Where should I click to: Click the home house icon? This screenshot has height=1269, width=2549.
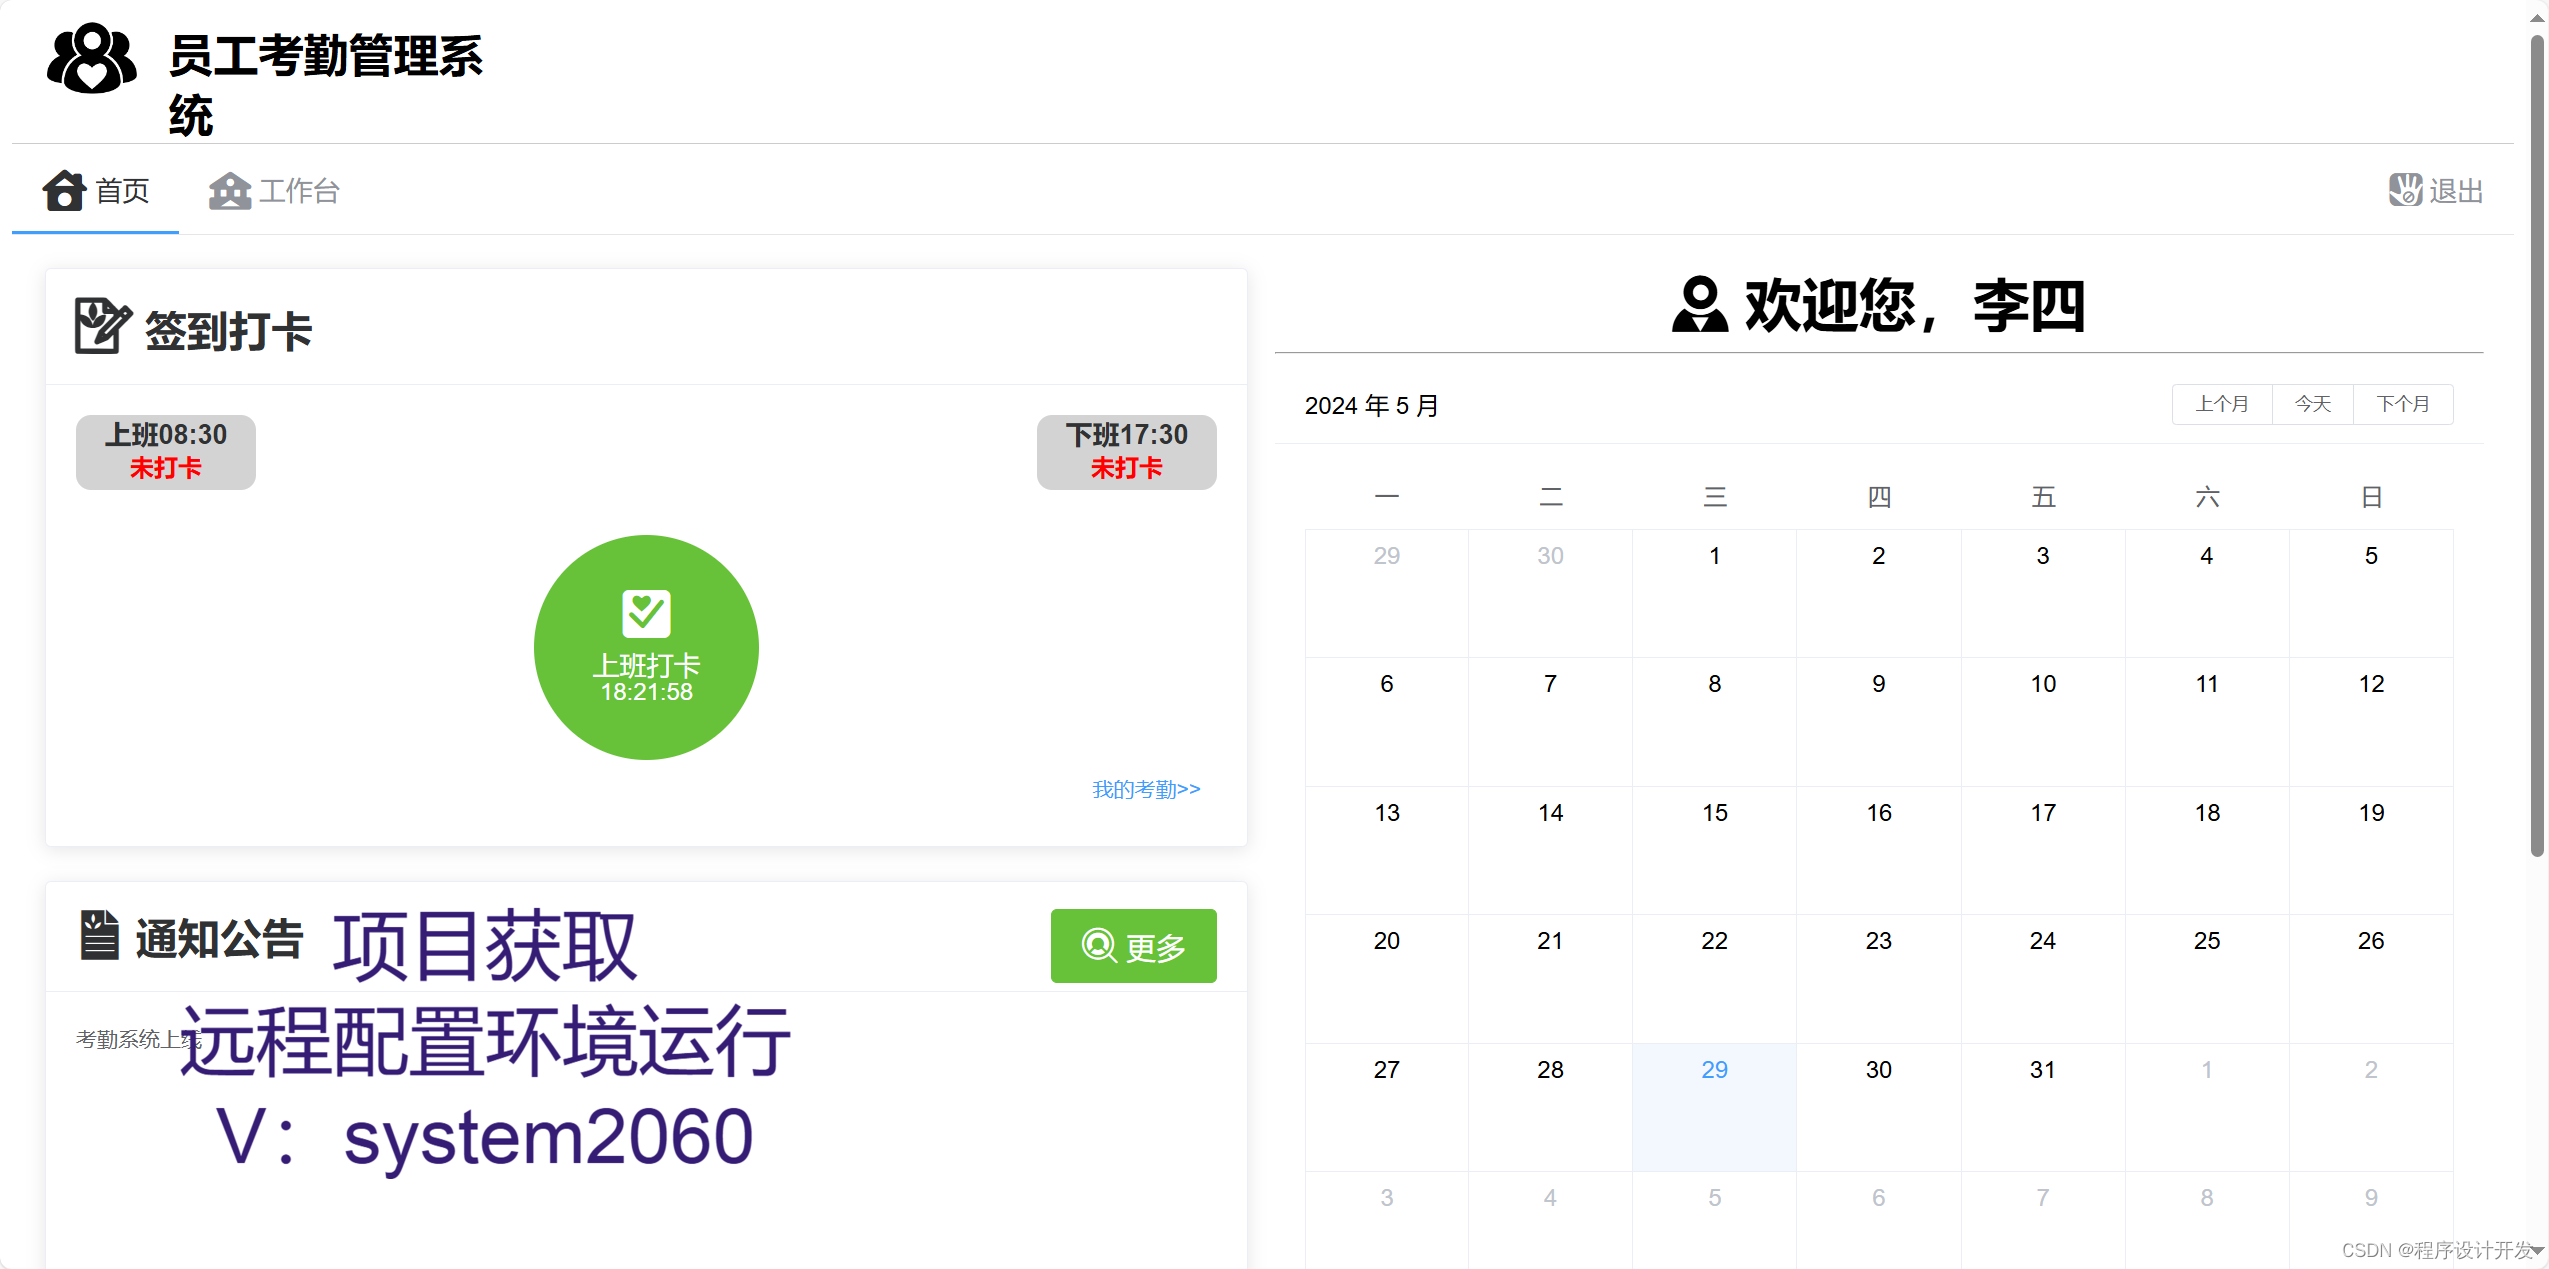tap(64, 190)
